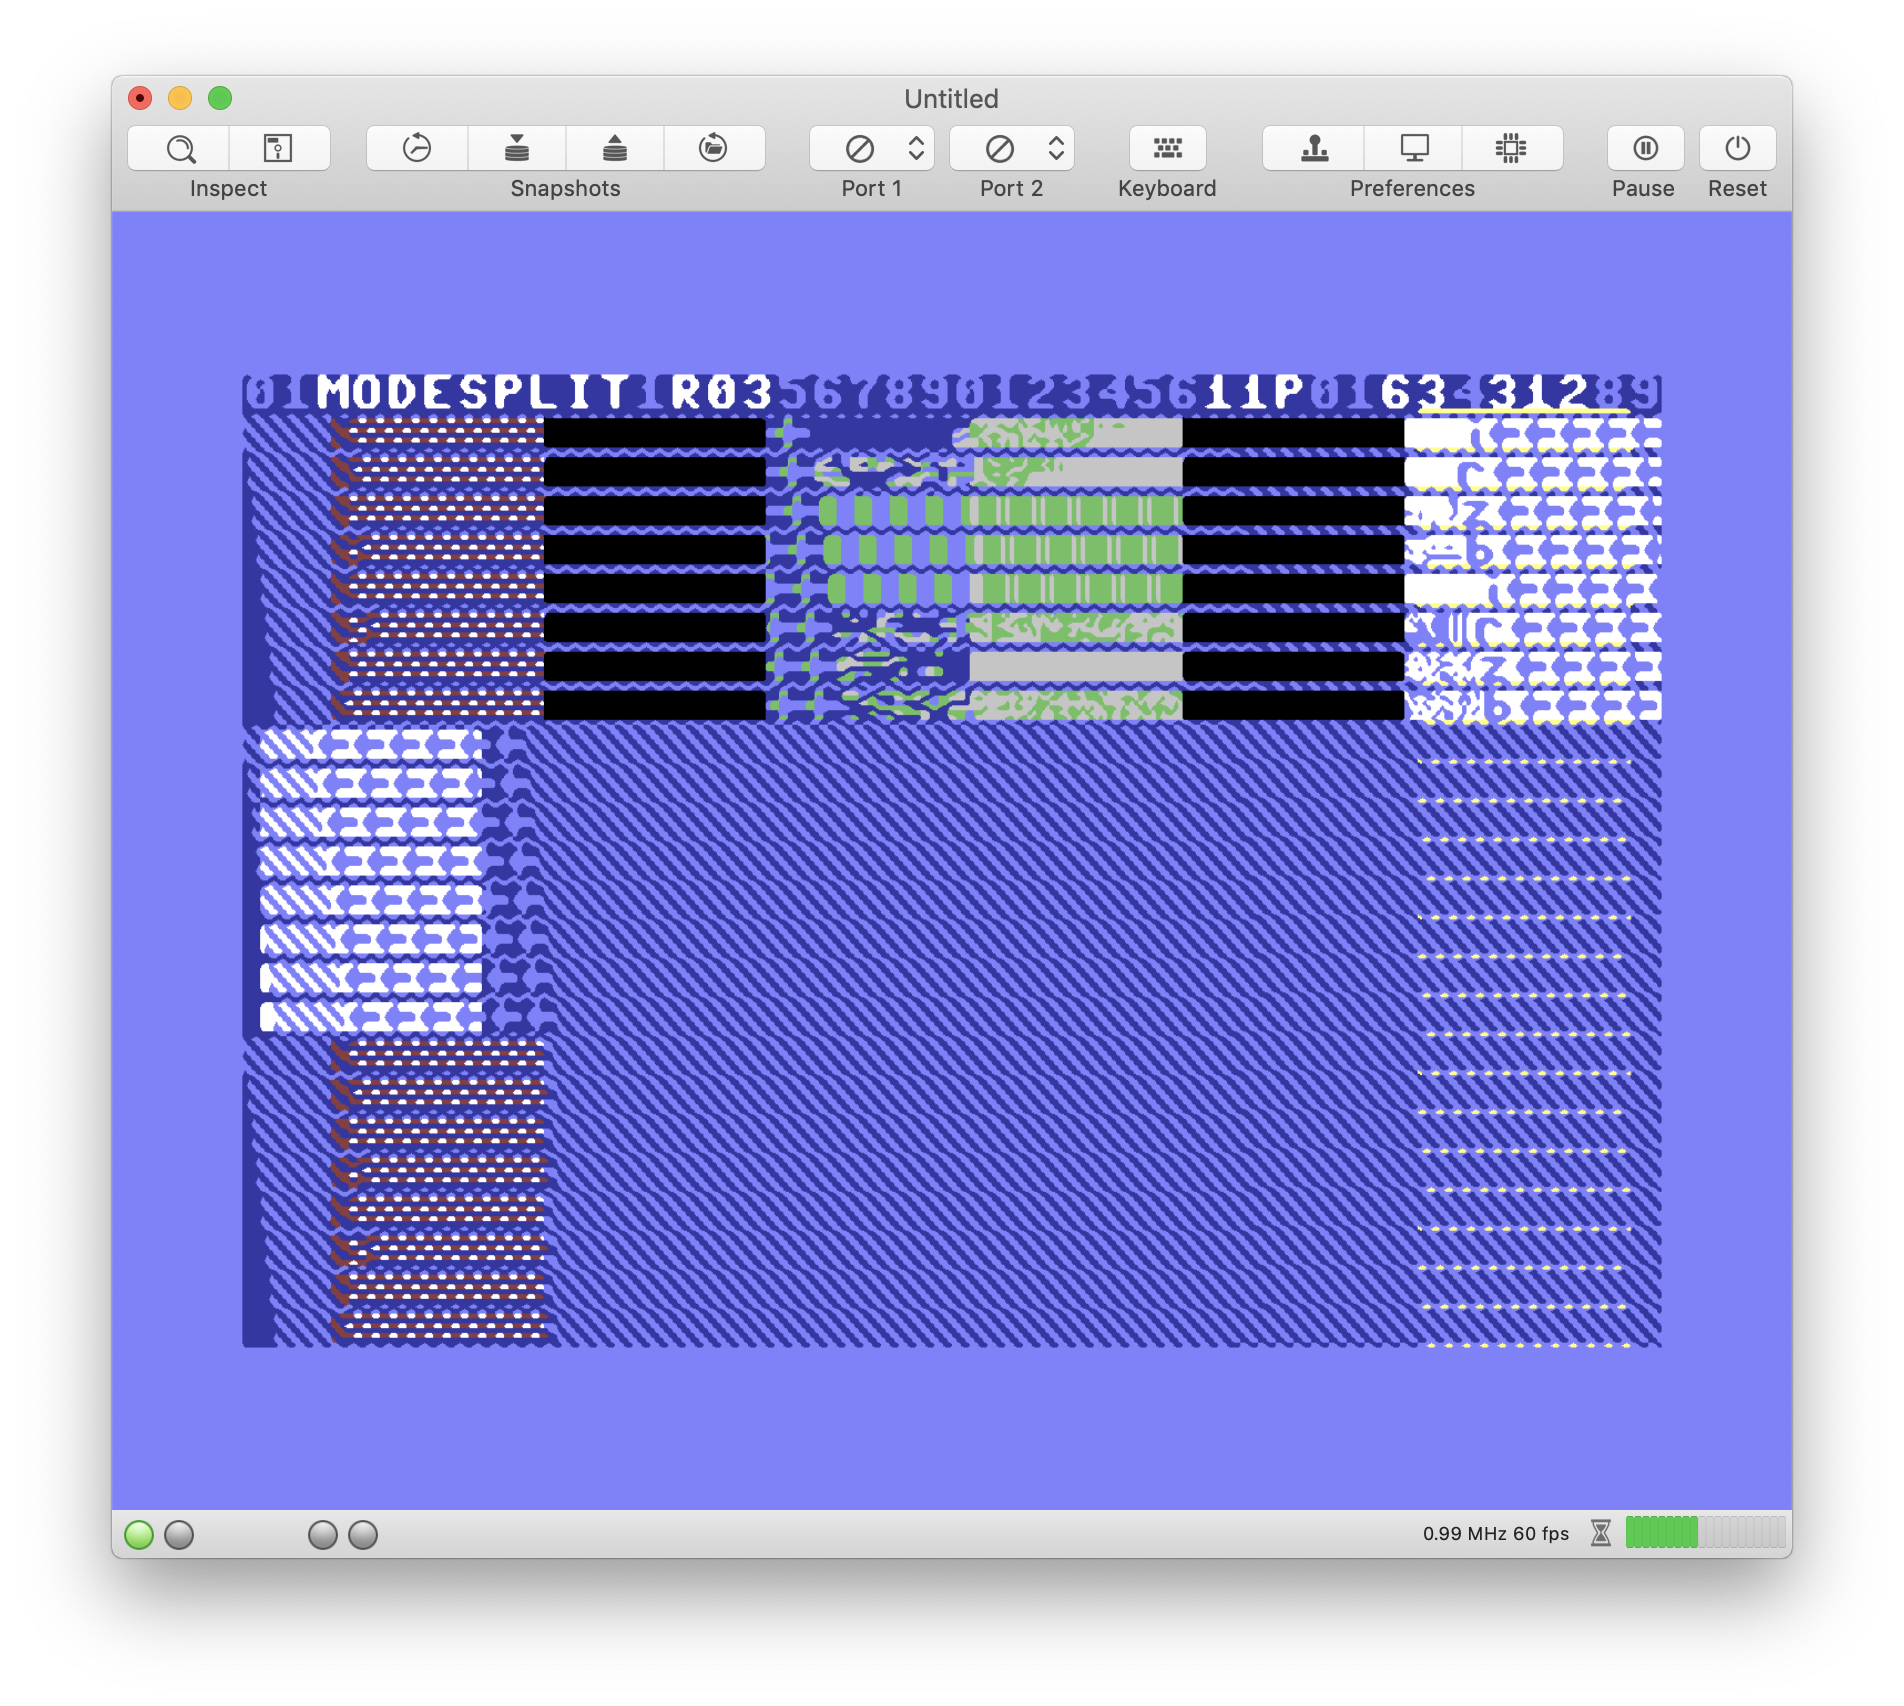Close the Untitled emulator window
This screenshot has width=1904, height=1706.
click(140, 98)
